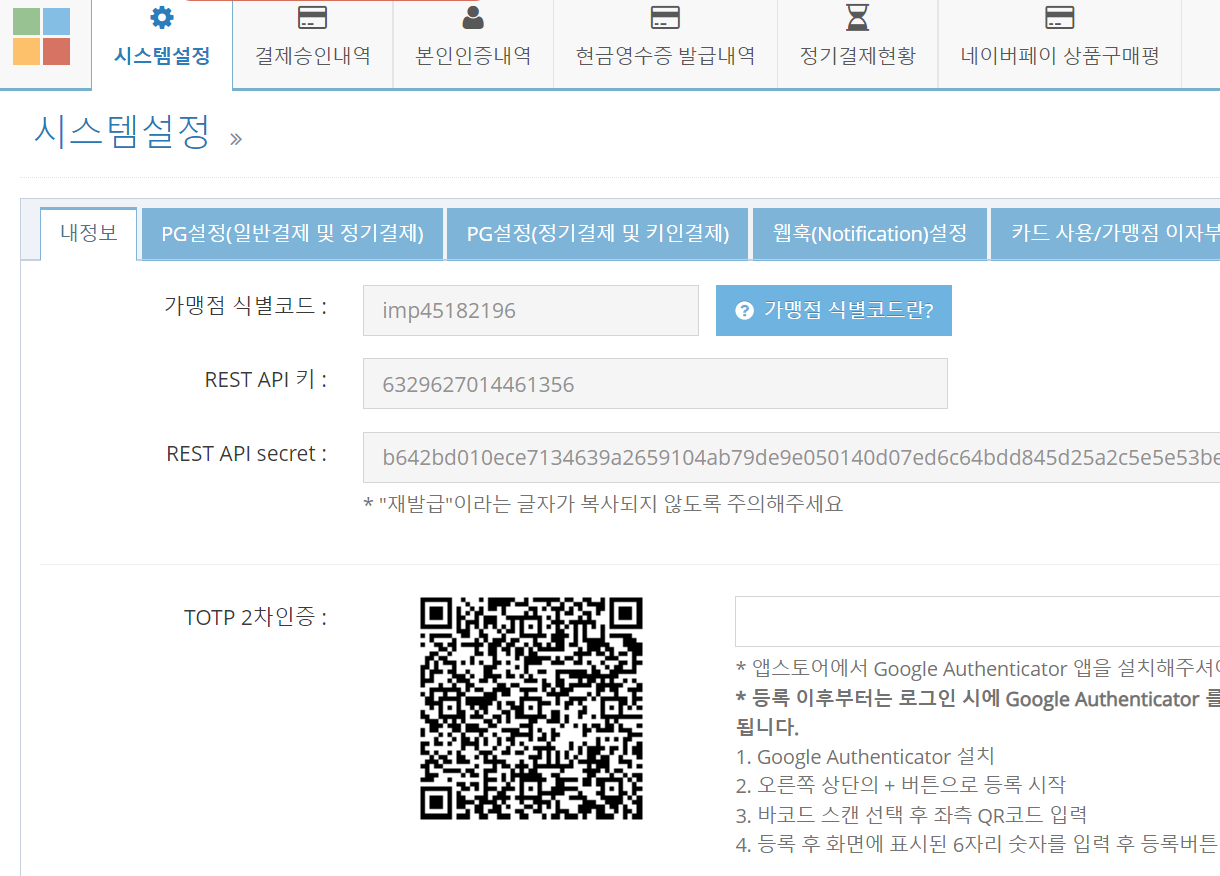Viewport: 1220px width, 876px height.
Task: Click the four-color squares logo
Action: [x=42, y=36]
